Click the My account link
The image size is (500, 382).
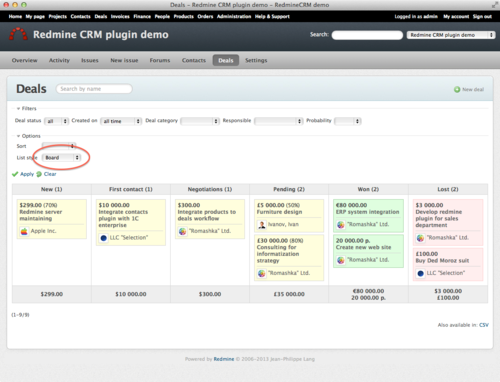(x=456, y=16)
